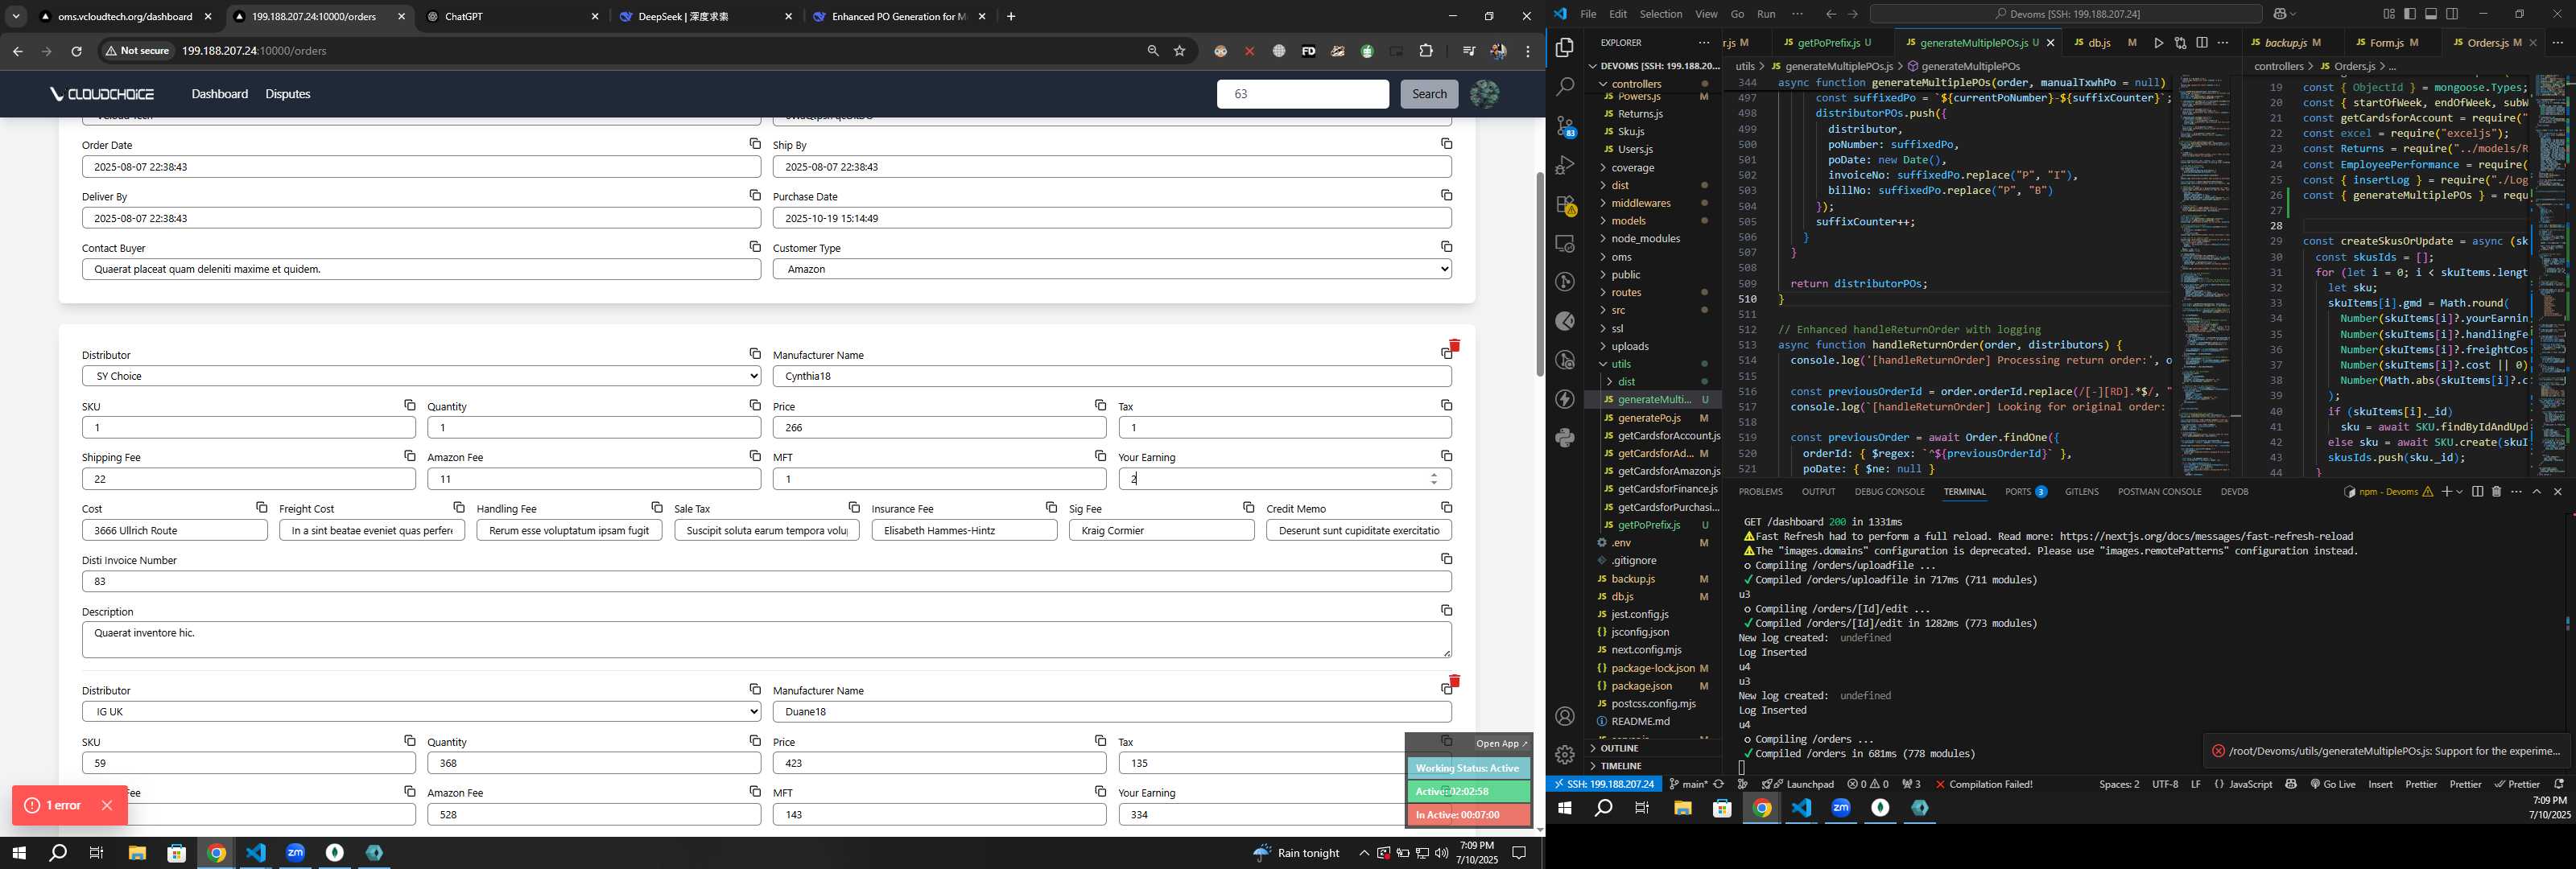Click the run file play icon in editor
Image resolution: width=2576 pixels, height=869 pixels.
tap(2158, 43)
